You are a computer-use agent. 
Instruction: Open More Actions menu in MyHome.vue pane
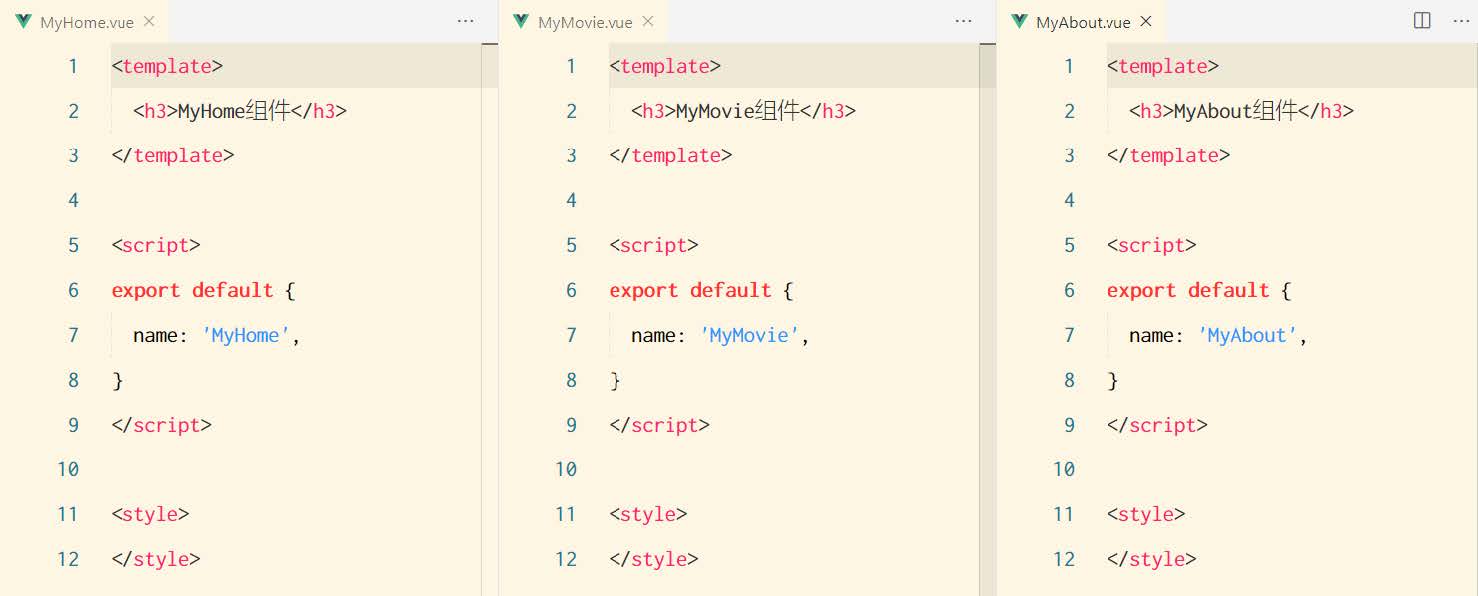[x=465, y=21]
